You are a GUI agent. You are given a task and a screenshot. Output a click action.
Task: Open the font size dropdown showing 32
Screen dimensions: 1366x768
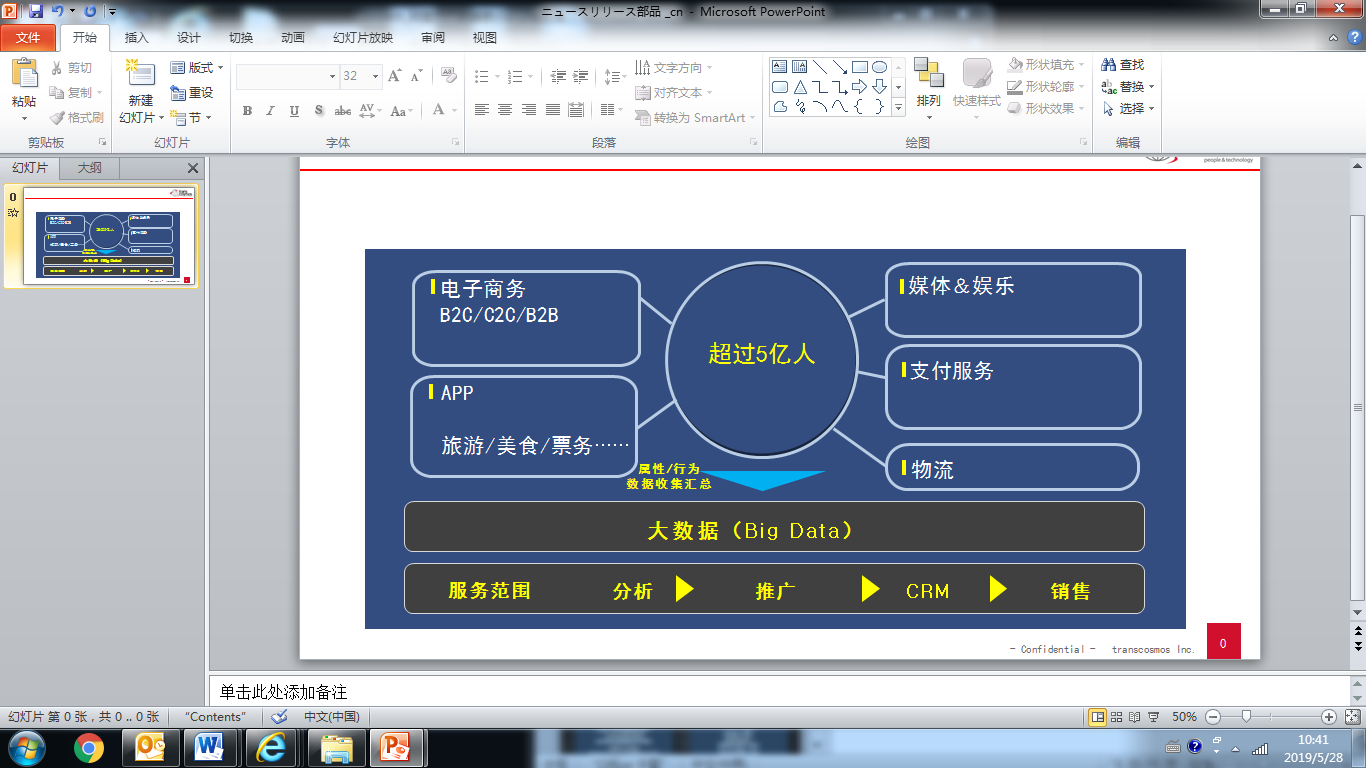pyautogui.click(x=376, y=76)
